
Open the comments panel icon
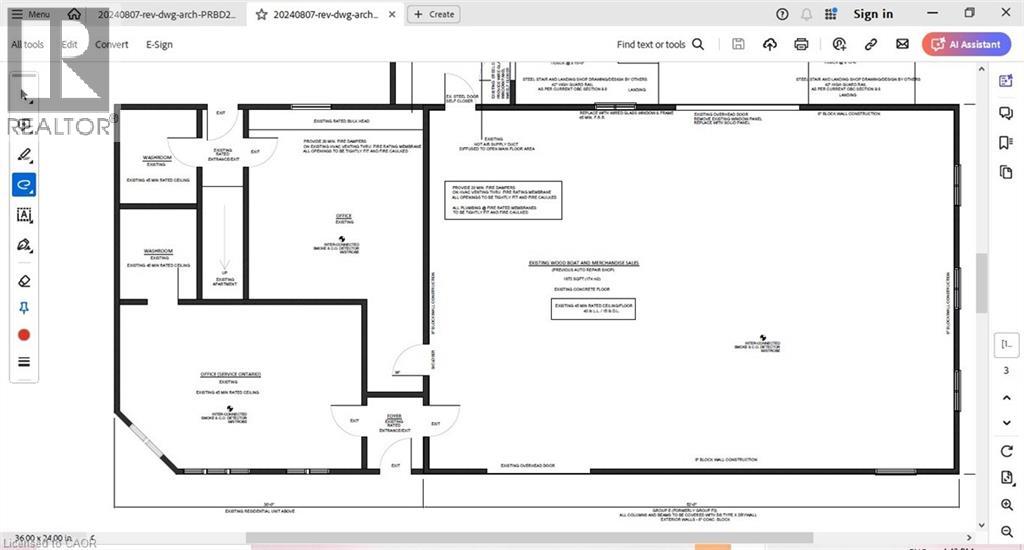(1006, 113)
